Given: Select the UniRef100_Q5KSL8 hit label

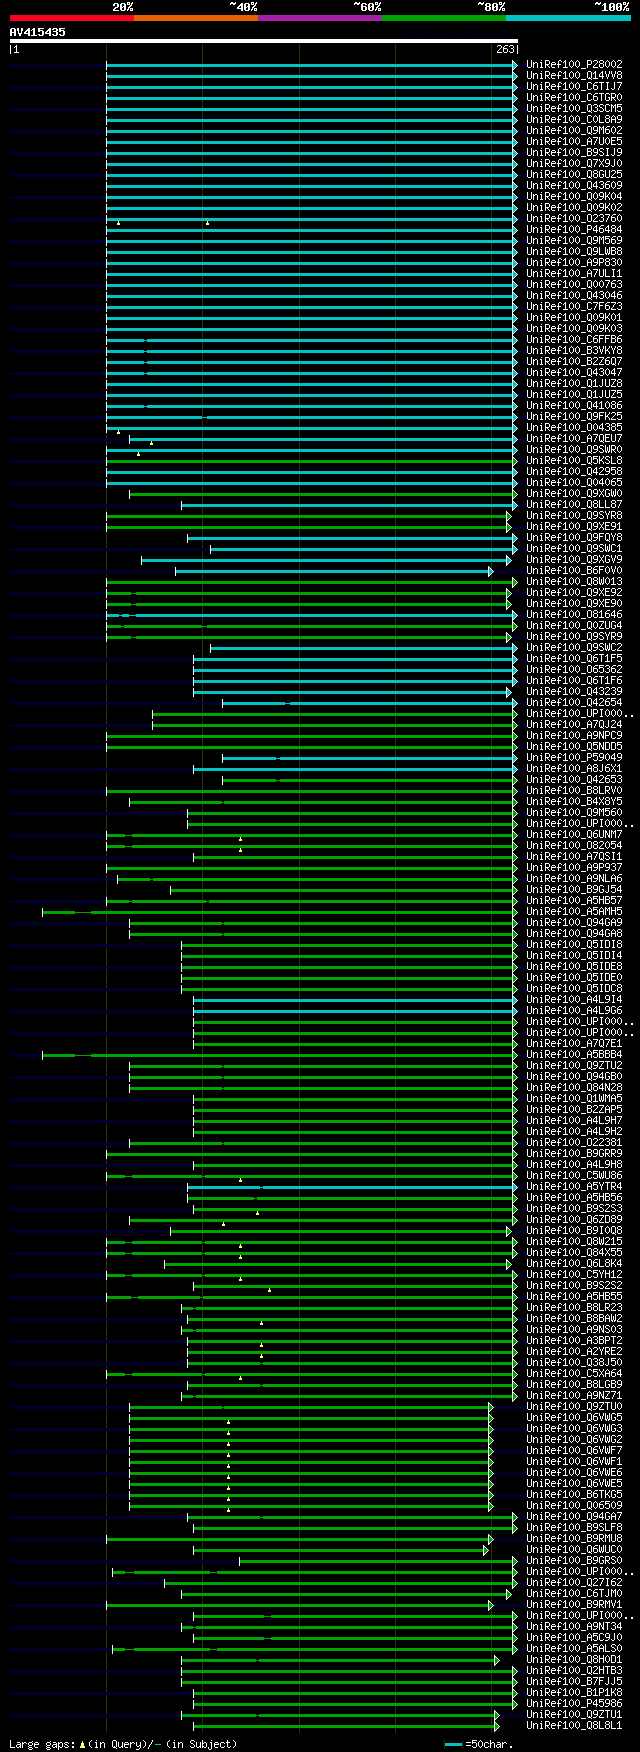Looking at the screenshot, I should pos(574,460).
